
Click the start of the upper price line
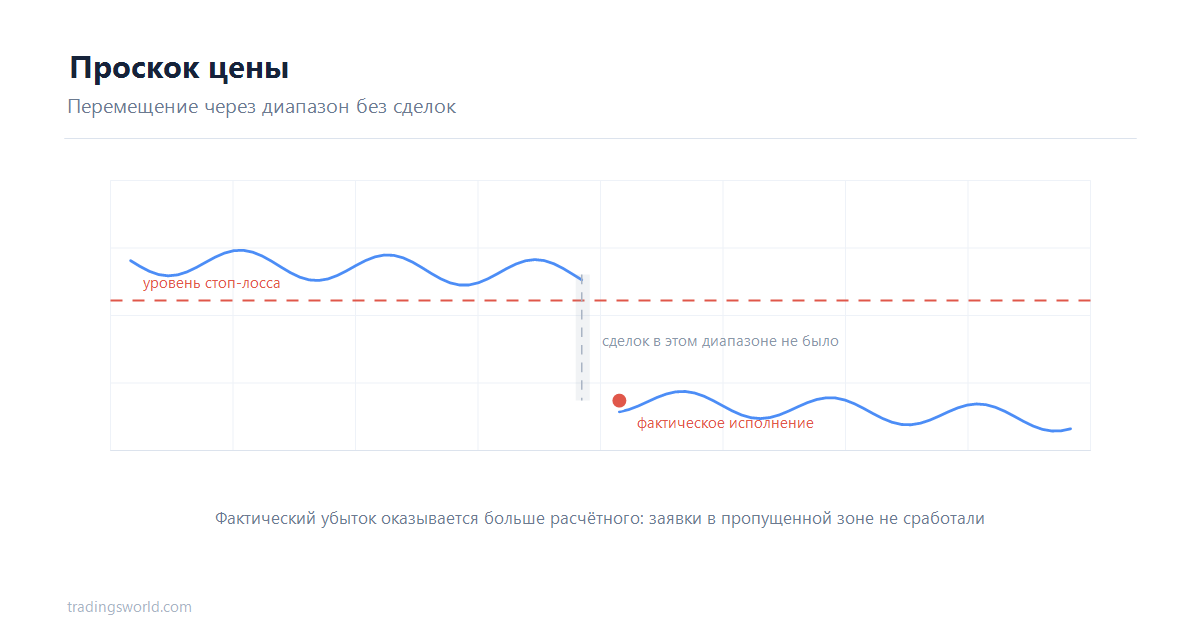click(130, 260)
